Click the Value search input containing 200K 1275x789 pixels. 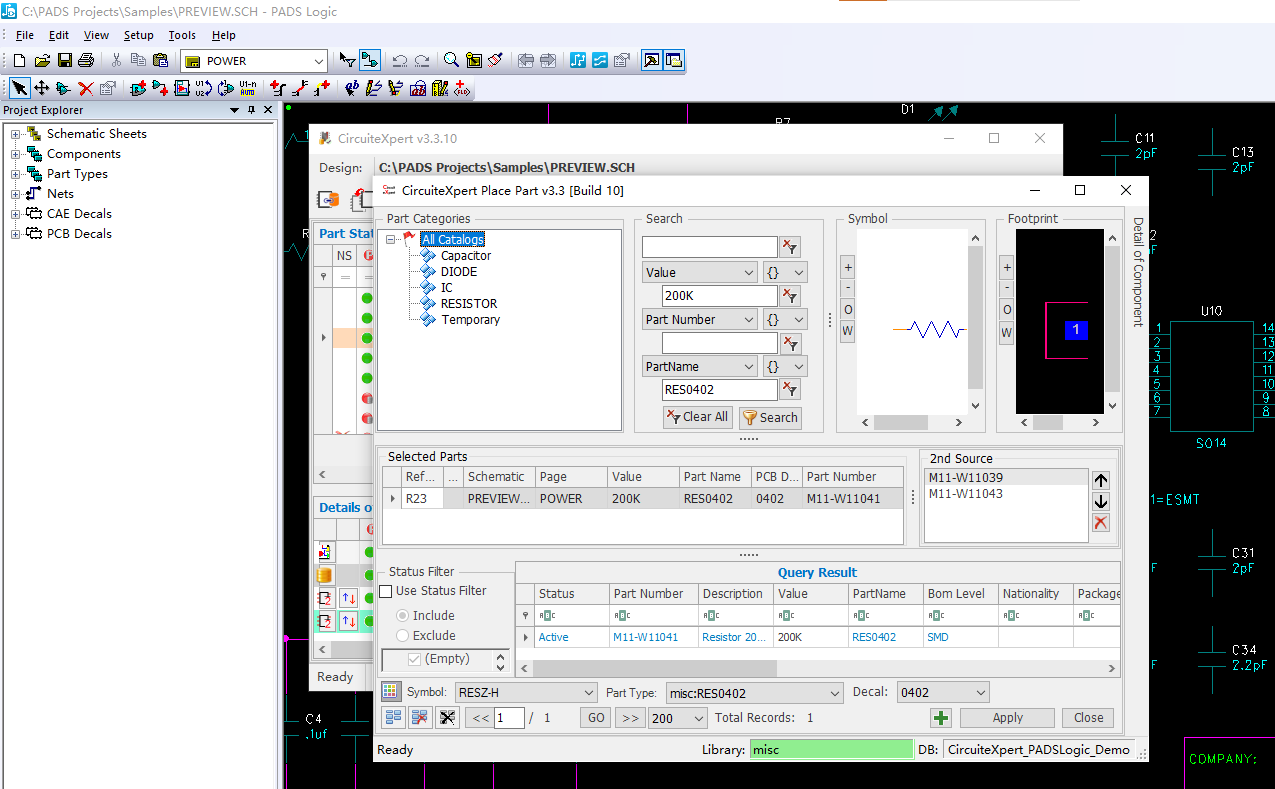[720, 296]
